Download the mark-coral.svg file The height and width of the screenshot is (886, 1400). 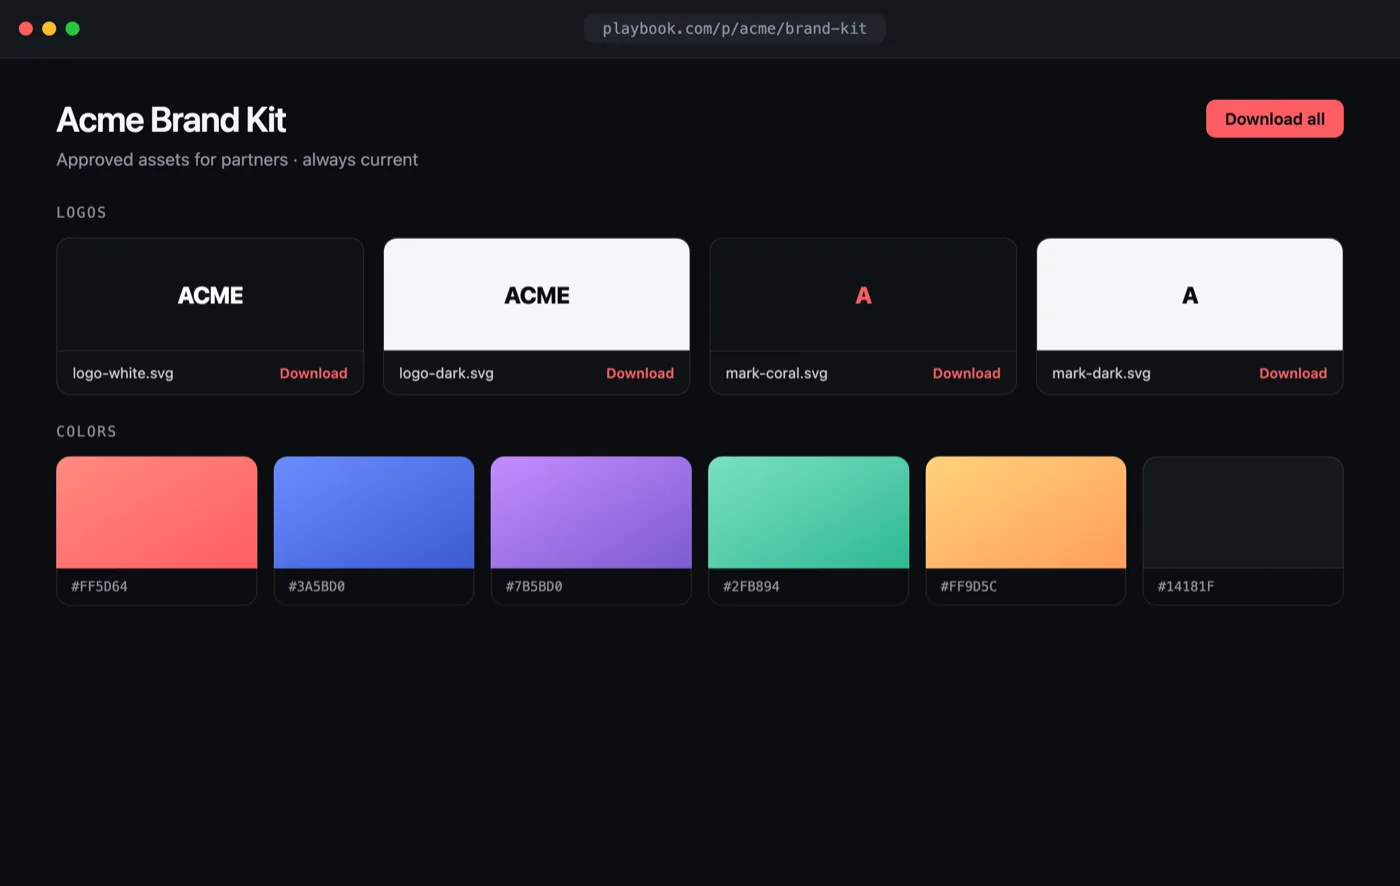click(x=966, y=373)
